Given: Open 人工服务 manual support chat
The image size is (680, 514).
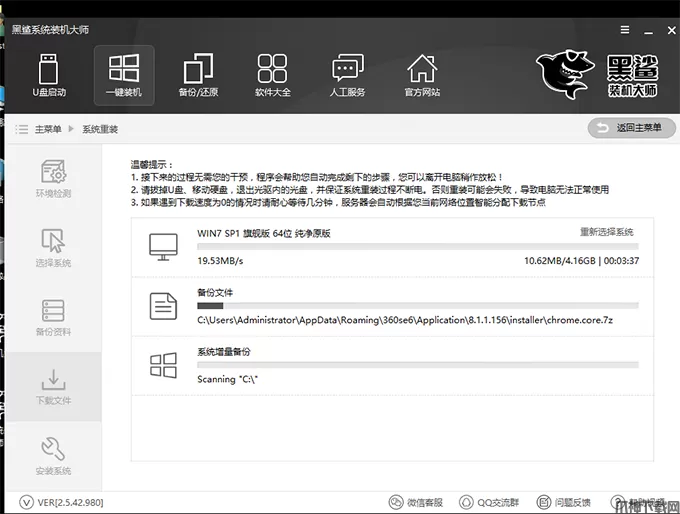Looking at the screenshot, I should coord(347,75).
